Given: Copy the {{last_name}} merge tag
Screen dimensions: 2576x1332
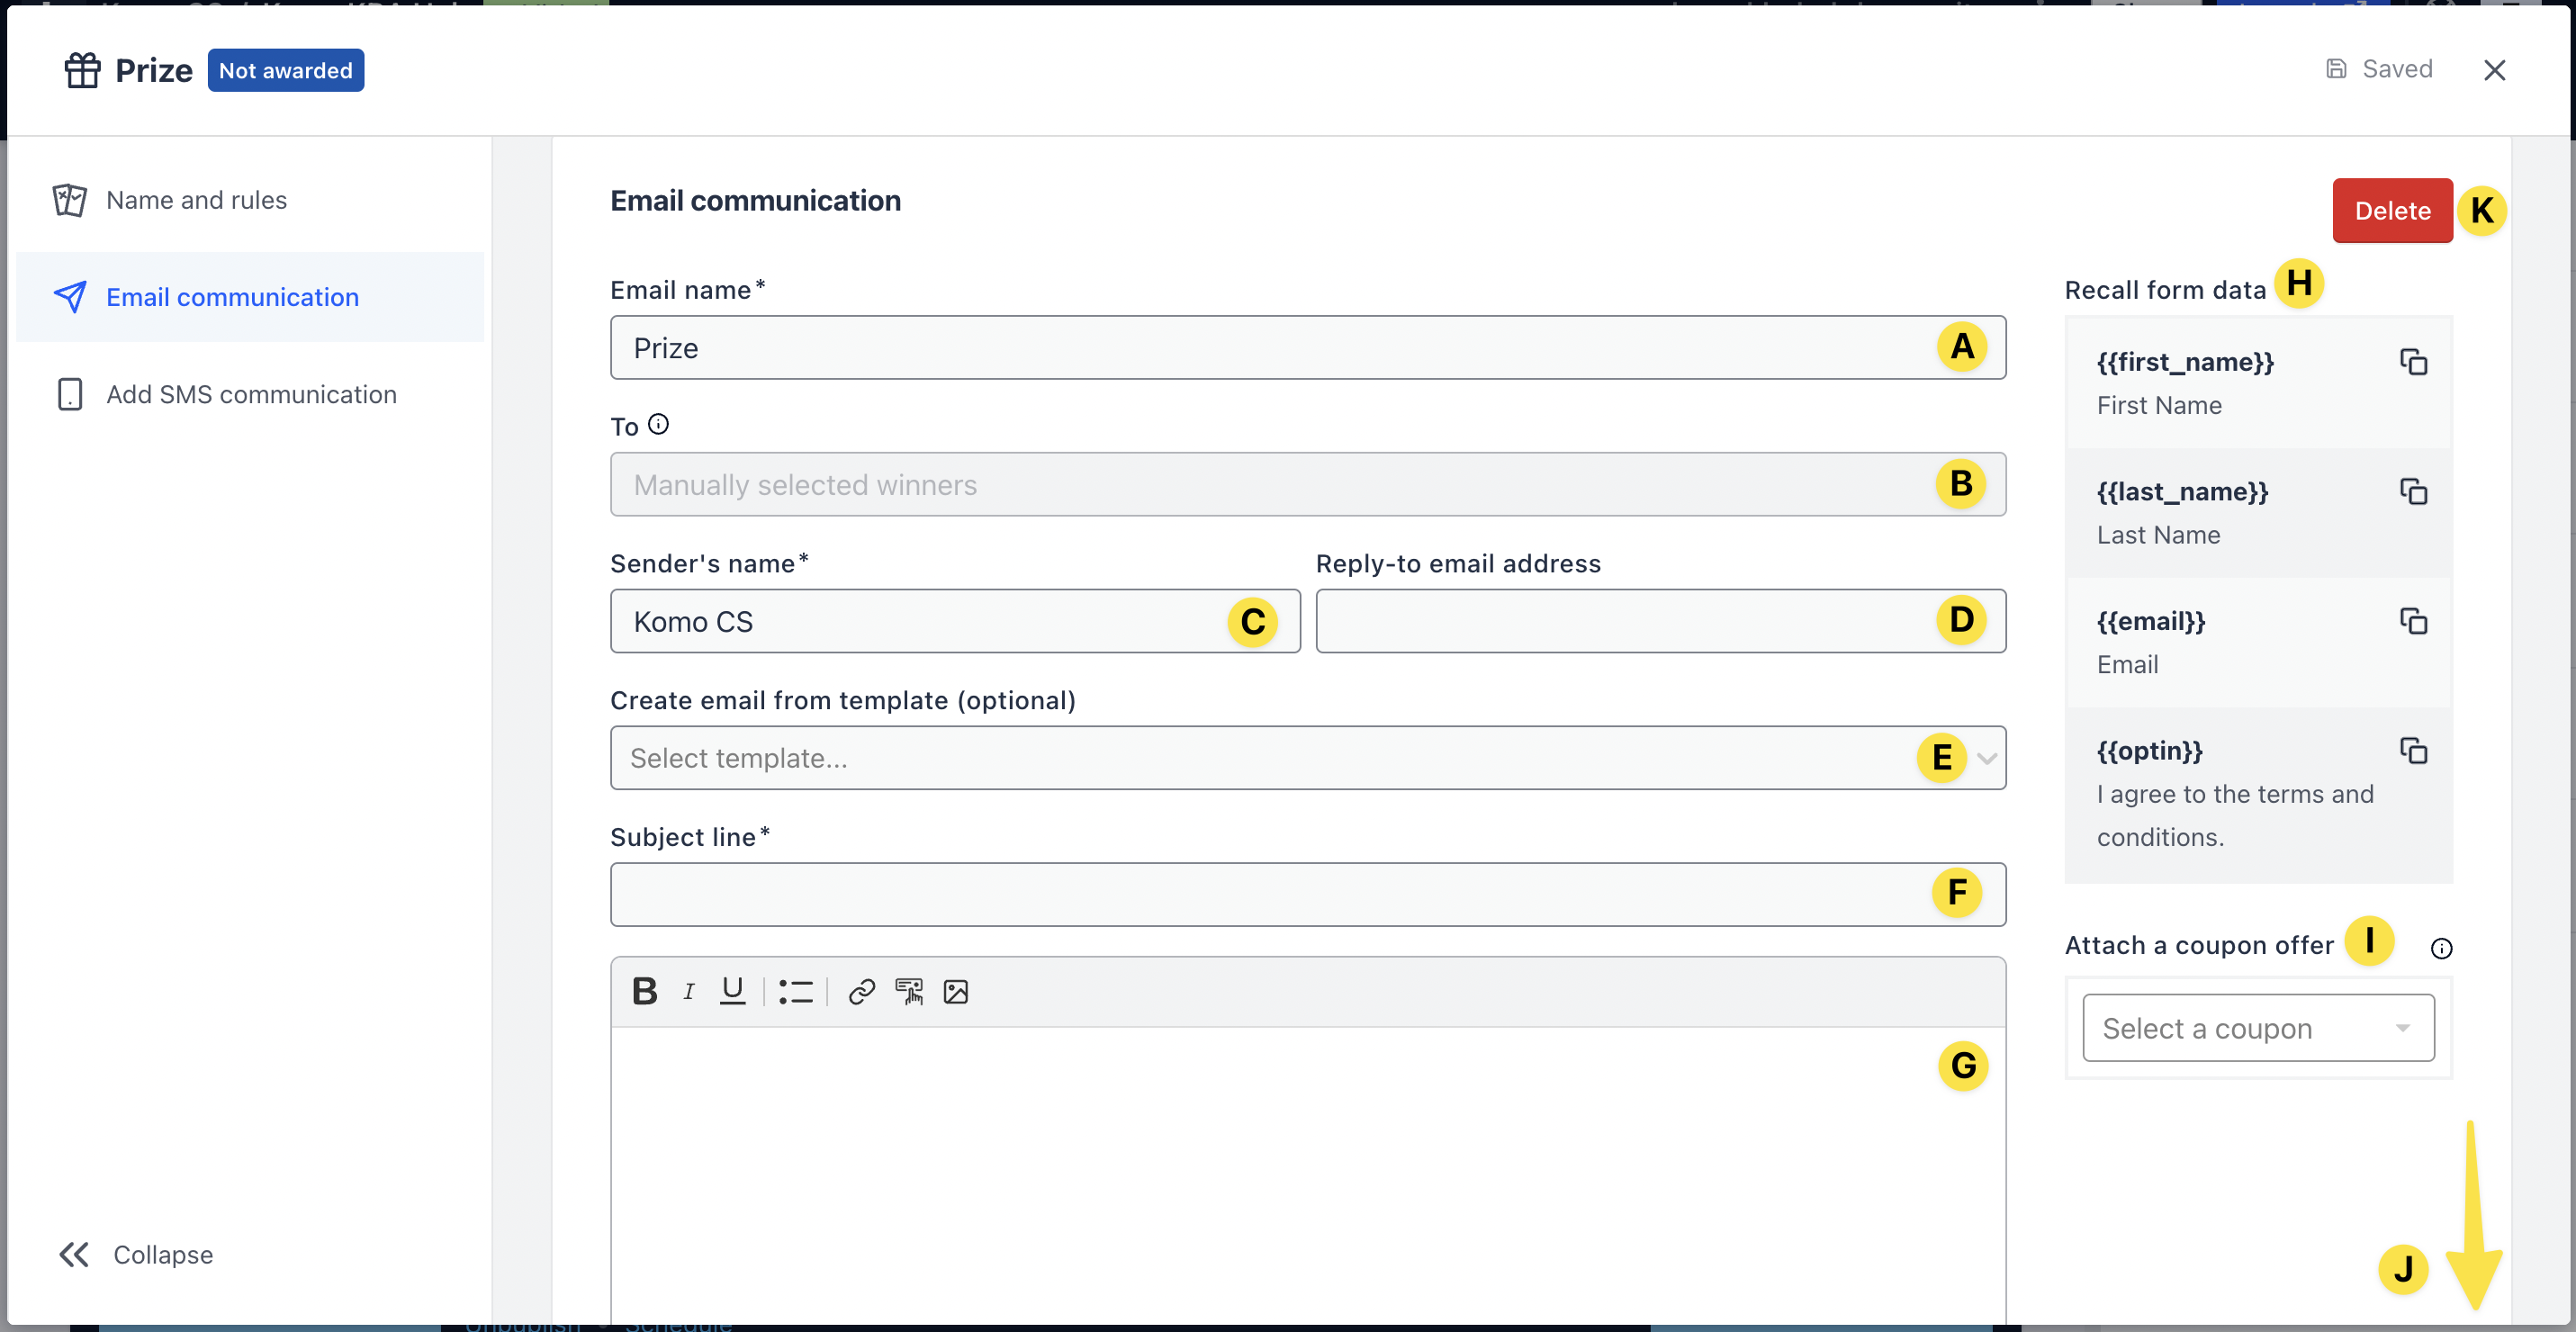Looking at the screenshot, I should click(x=2414, y=491).
